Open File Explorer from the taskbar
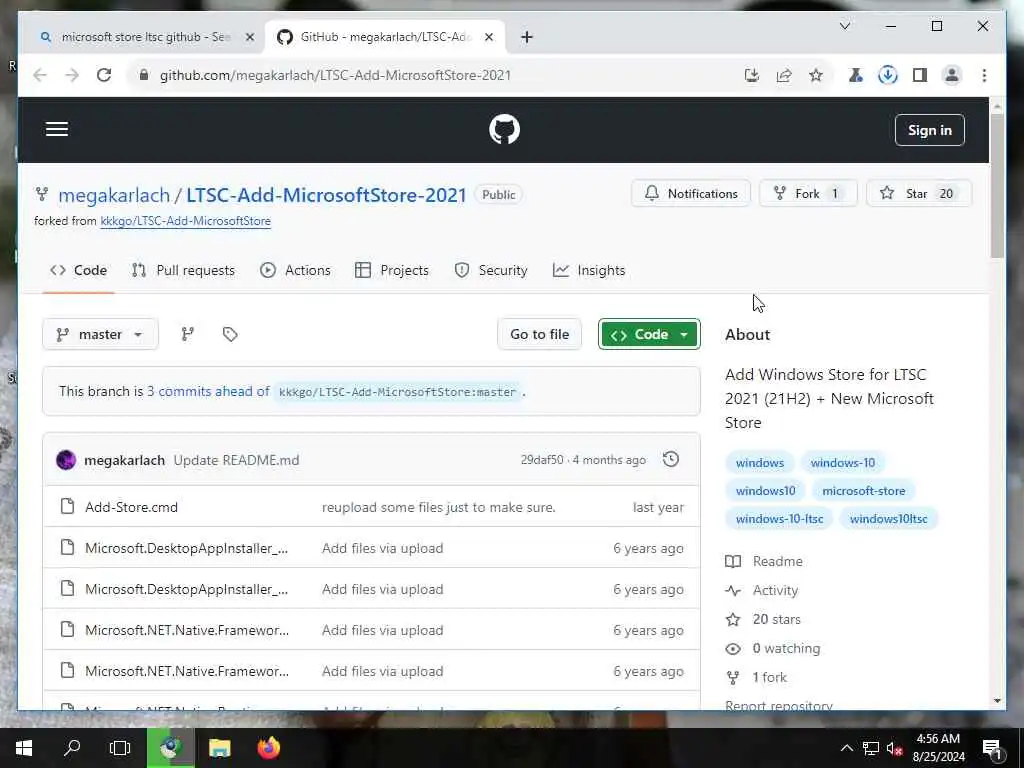 (219, 748)
